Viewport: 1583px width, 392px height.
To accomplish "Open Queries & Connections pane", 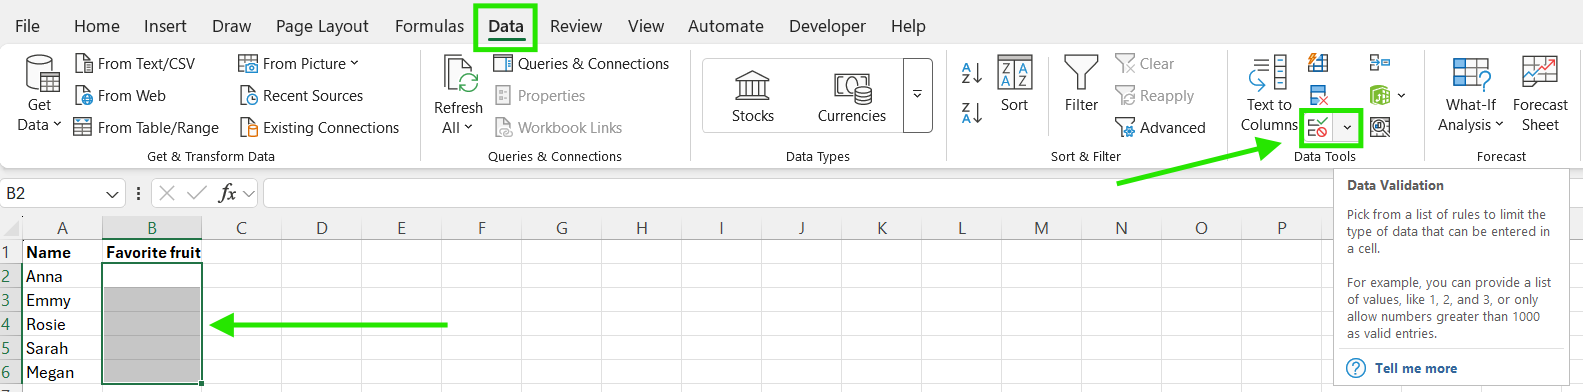I will pyautogui.click(x=581, y=63).
